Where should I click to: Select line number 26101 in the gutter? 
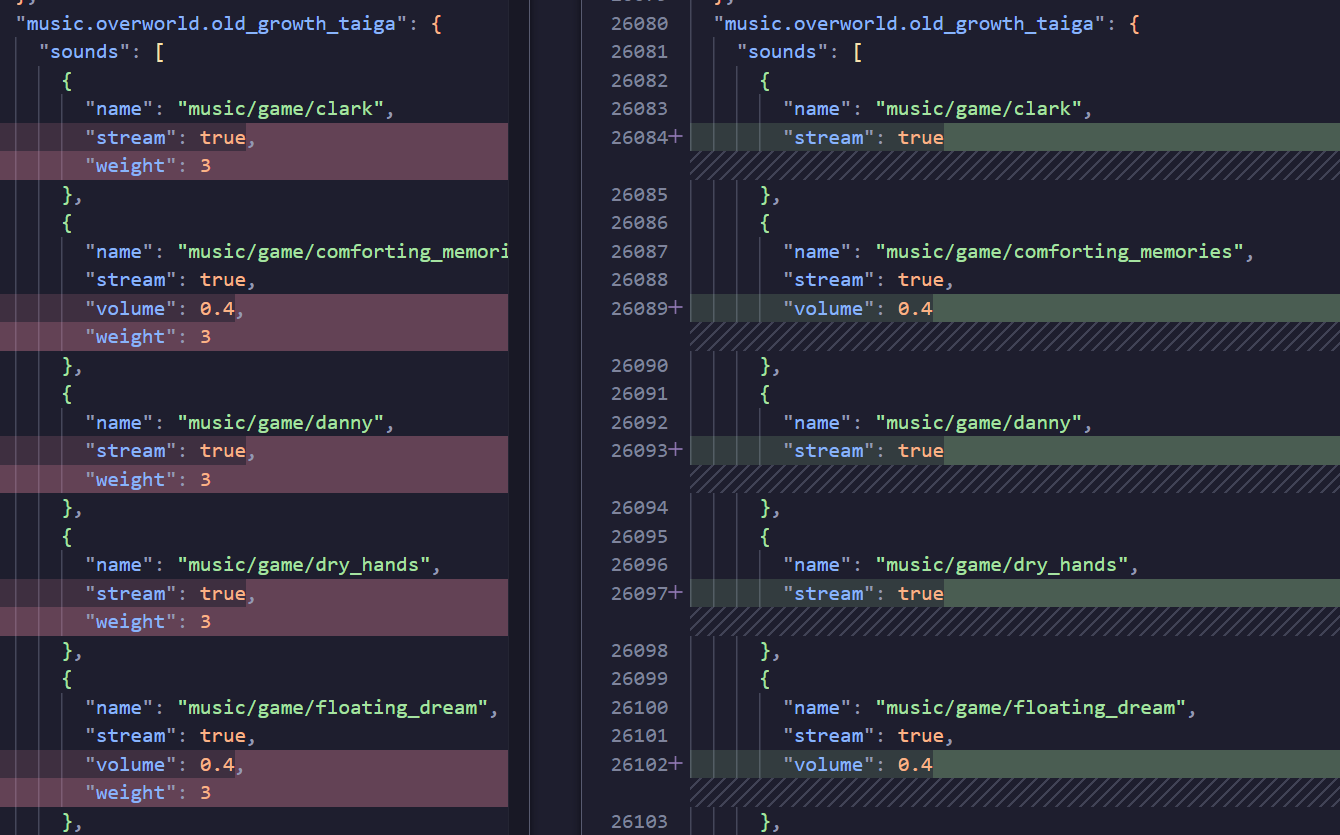tap(640, 736)
